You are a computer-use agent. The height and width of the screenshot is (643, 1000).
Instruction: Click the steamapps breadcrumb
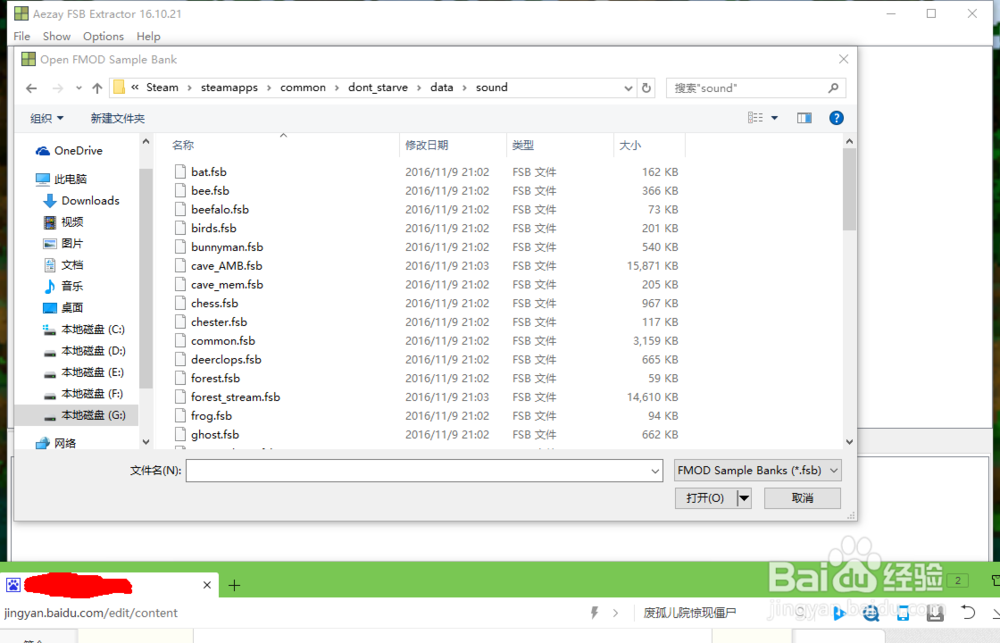click(x=230, y=87)
